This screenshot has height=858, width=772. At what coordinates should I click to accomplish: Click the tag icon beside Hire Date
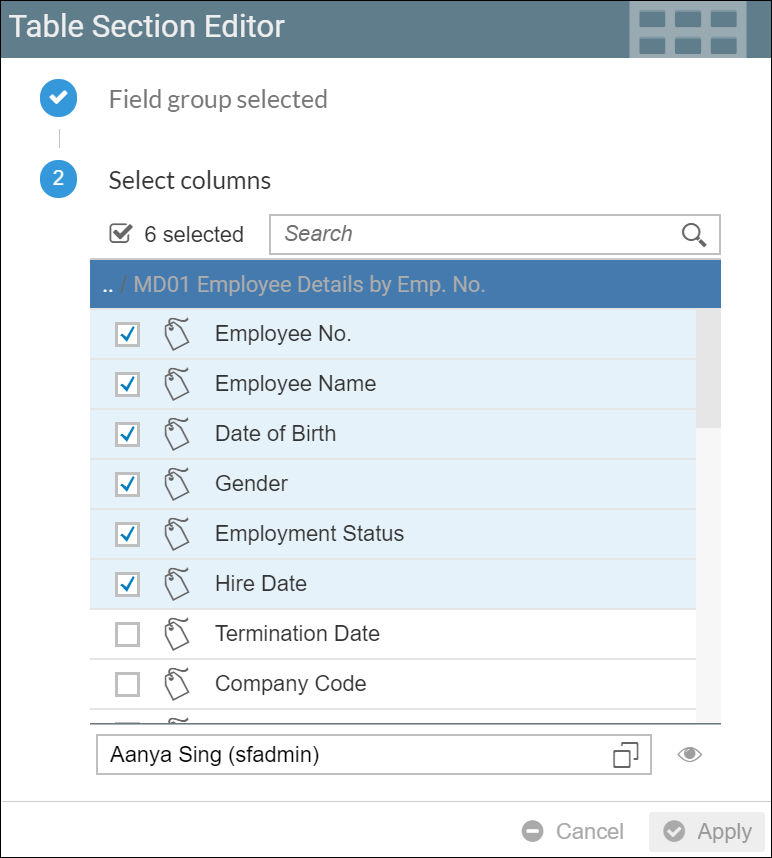click(177, 584)
